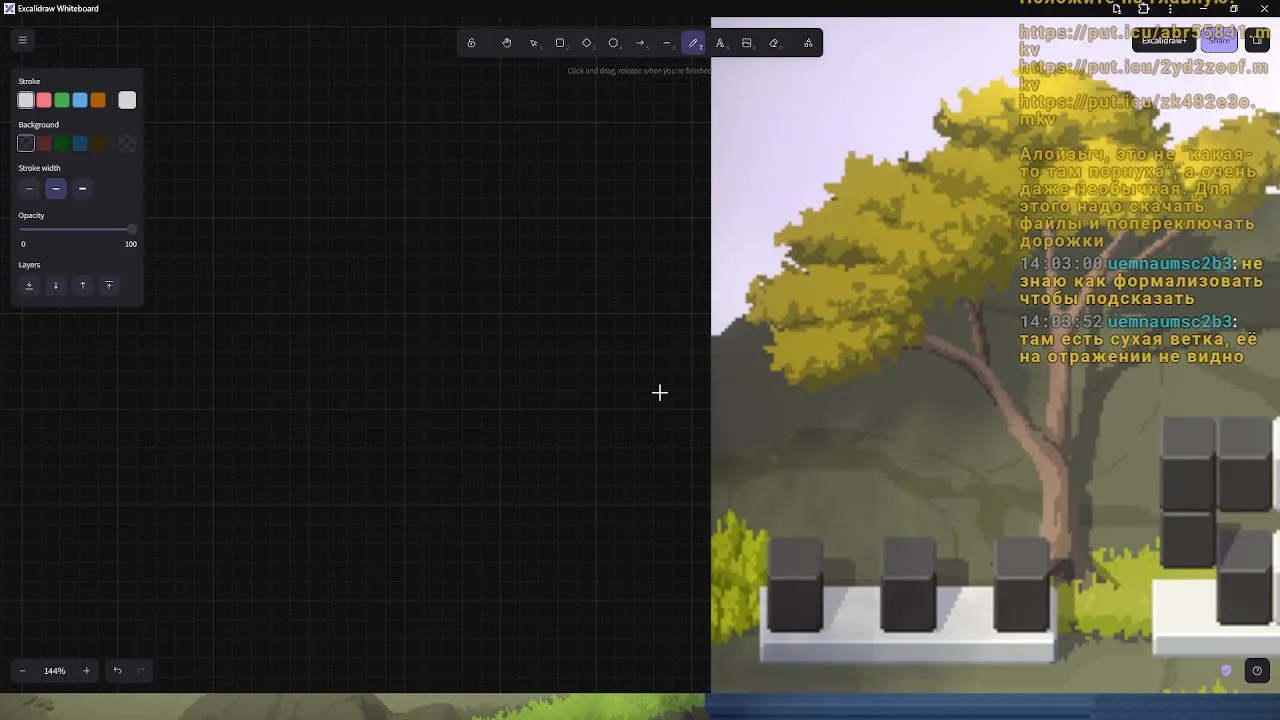Select the Eraser tool
This screenshot has width=1280, height=720.
coord(774,43)
